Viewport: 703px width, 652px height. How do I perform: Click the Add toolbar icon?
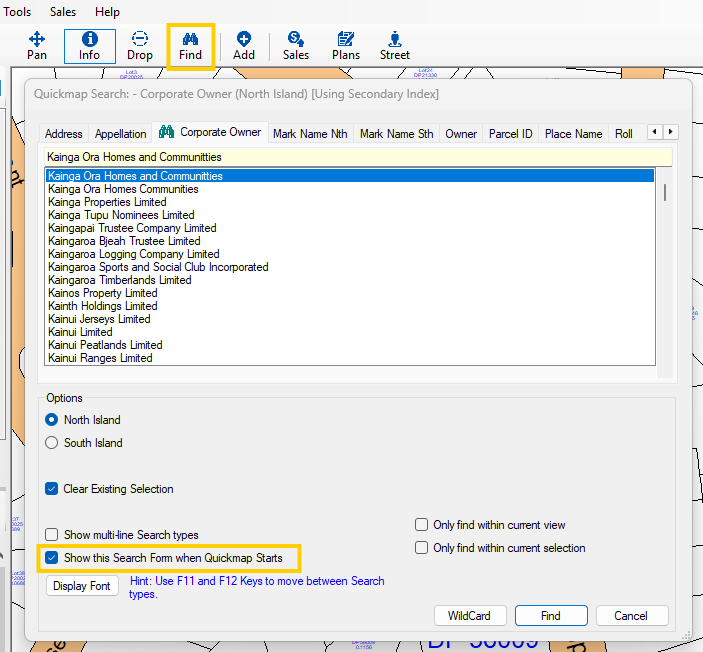[244, 45]
